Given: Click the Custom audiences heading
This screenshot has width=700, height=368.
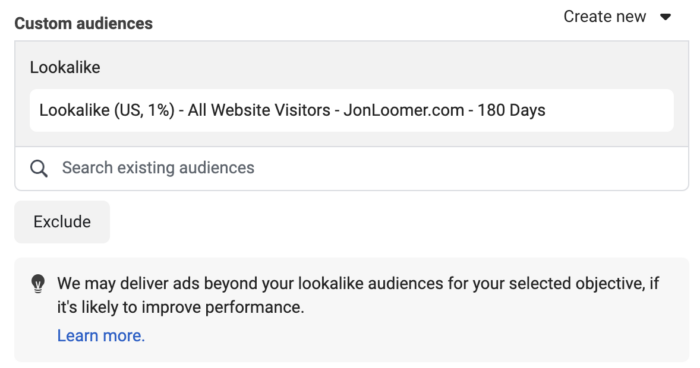Looking at the screenshot, I should (x=83, y=23).
